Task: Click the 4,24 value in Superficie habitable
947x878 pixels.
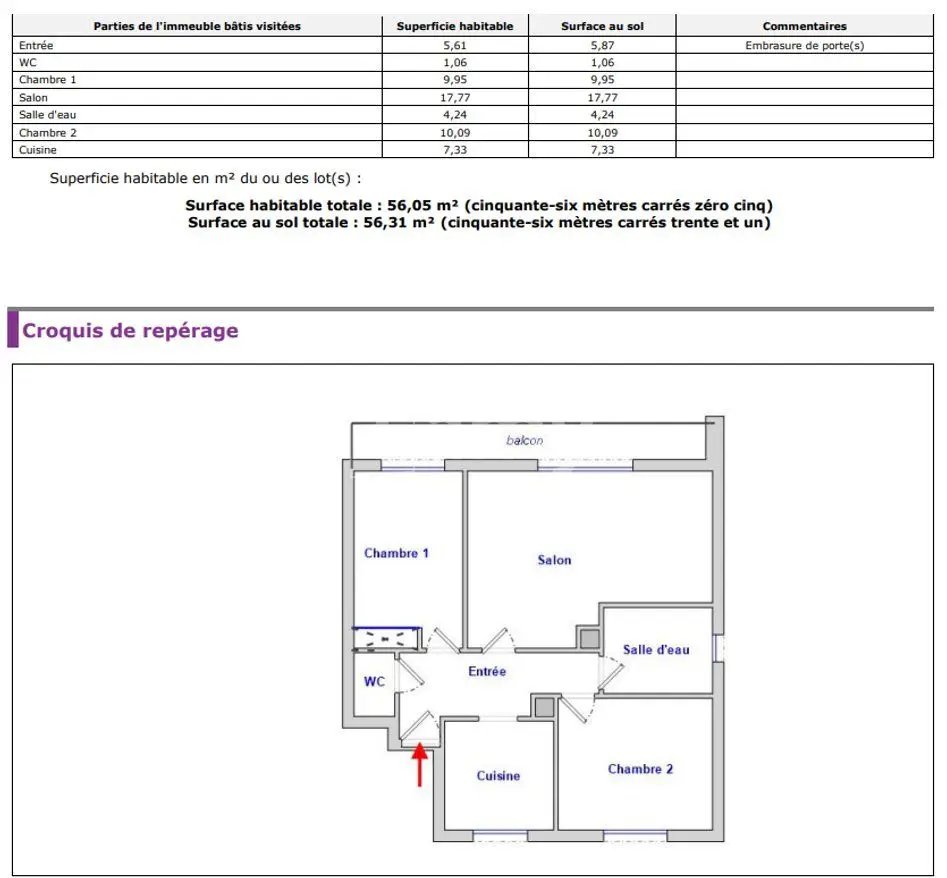Action: coord(455,115)
